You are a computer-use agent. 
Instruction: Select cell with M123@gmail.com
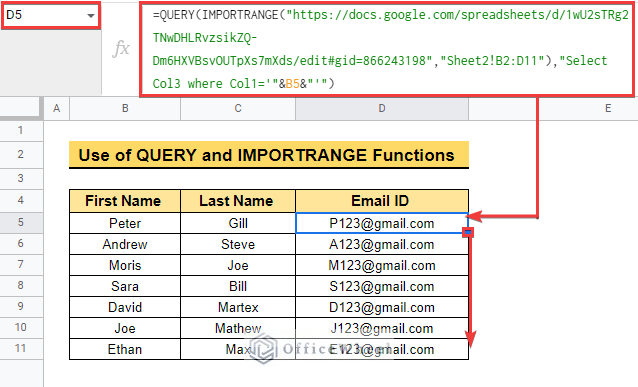(382, 265)
